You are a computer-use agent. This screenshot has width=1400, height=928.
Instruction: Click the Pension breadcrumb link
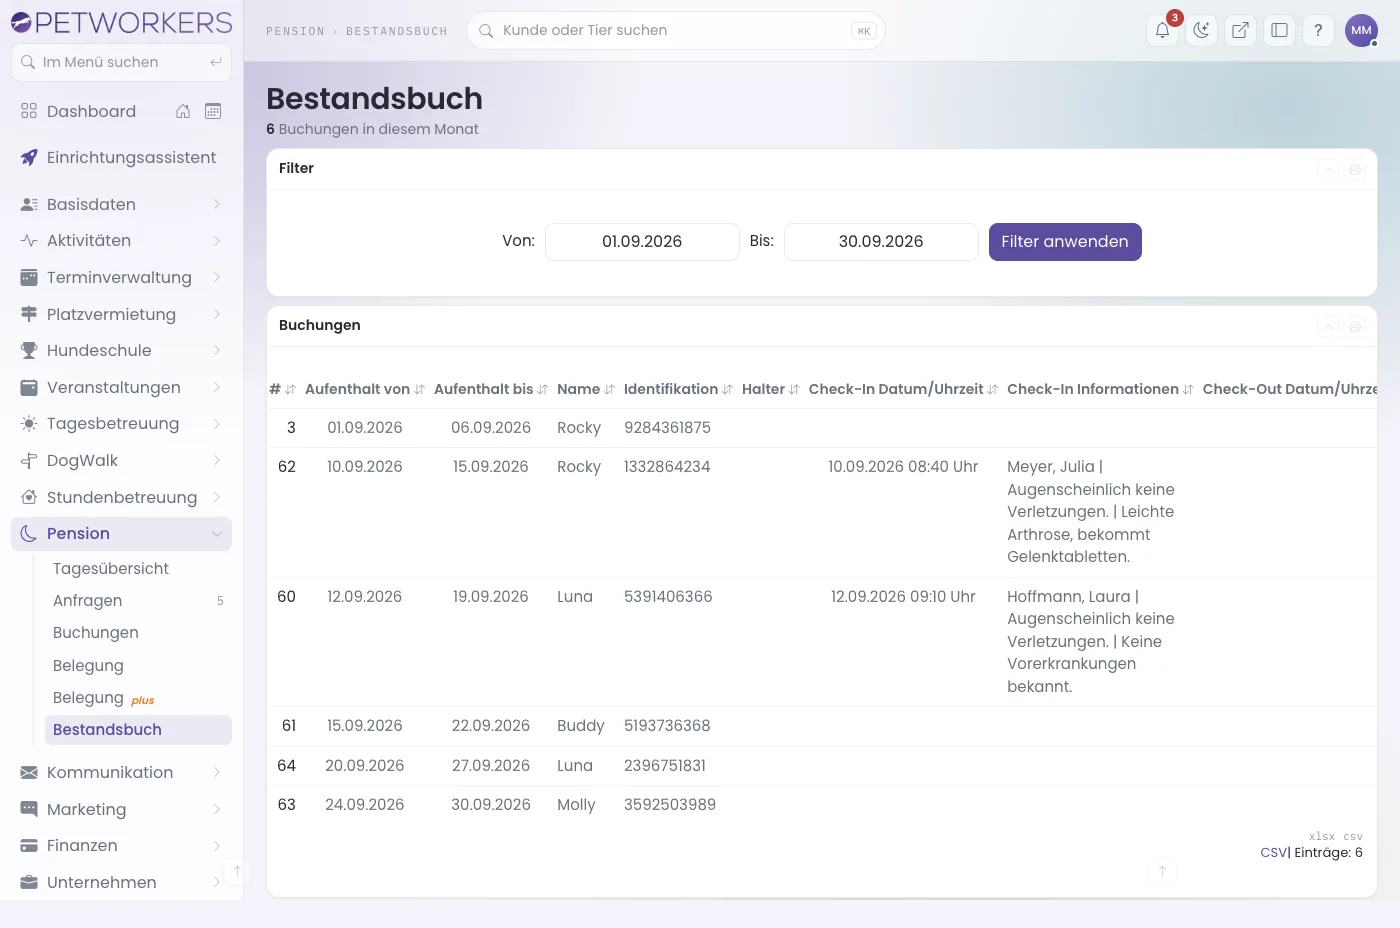tap(295, 31)
